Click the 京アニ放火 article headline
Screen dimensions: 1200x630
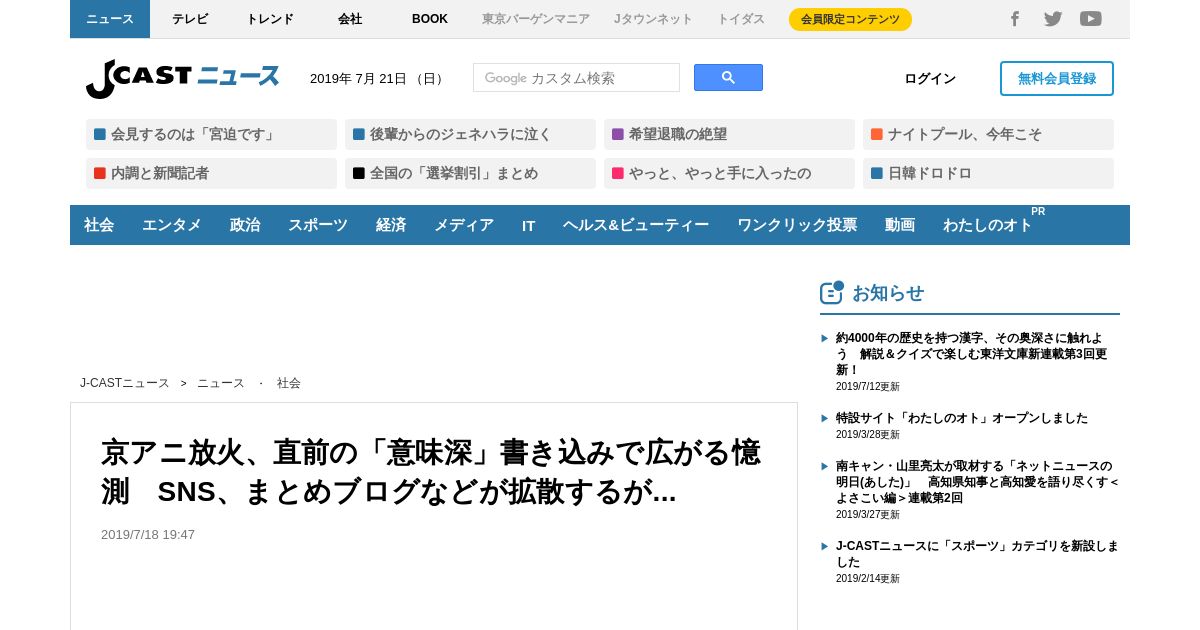click(432, 471)
